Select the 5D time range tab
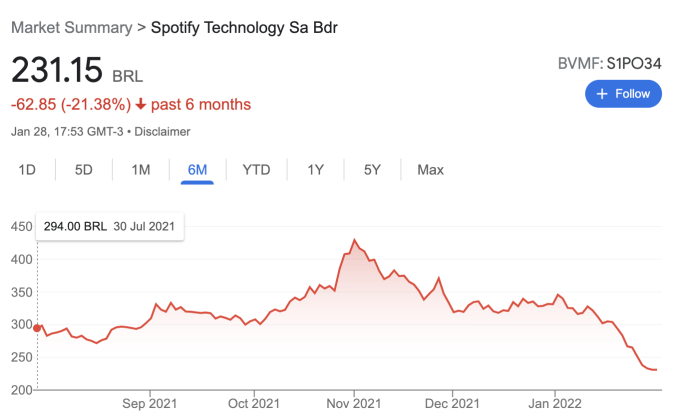698x418 pixels. click(83, 170)
